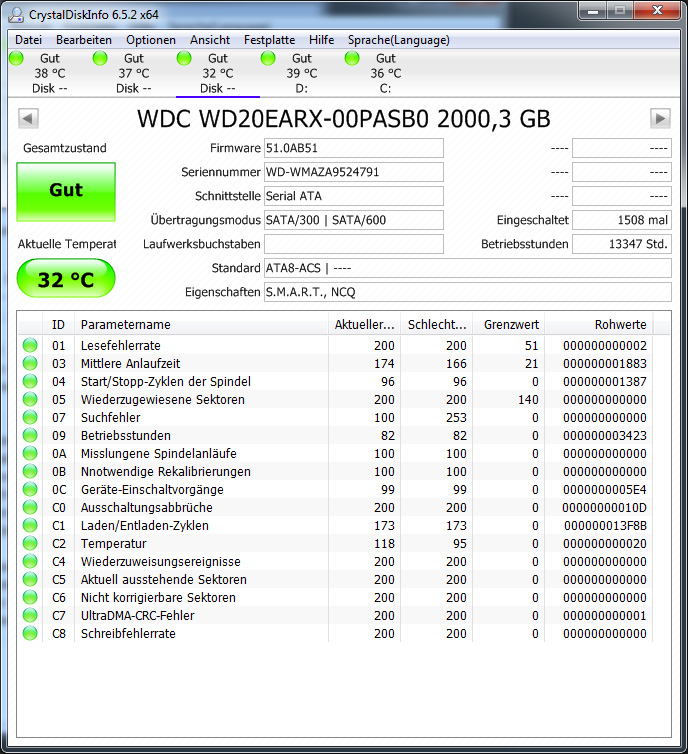
Task: Click the Schlecht column header
Action: (x=437, y=325)
